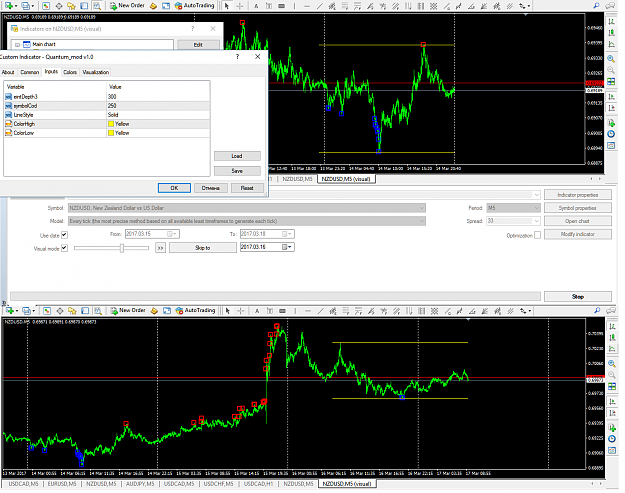This screenshot has width=625, height=493.
Task: Open EURUSD,M5 chart tab
Action: [x=62, y=483]
